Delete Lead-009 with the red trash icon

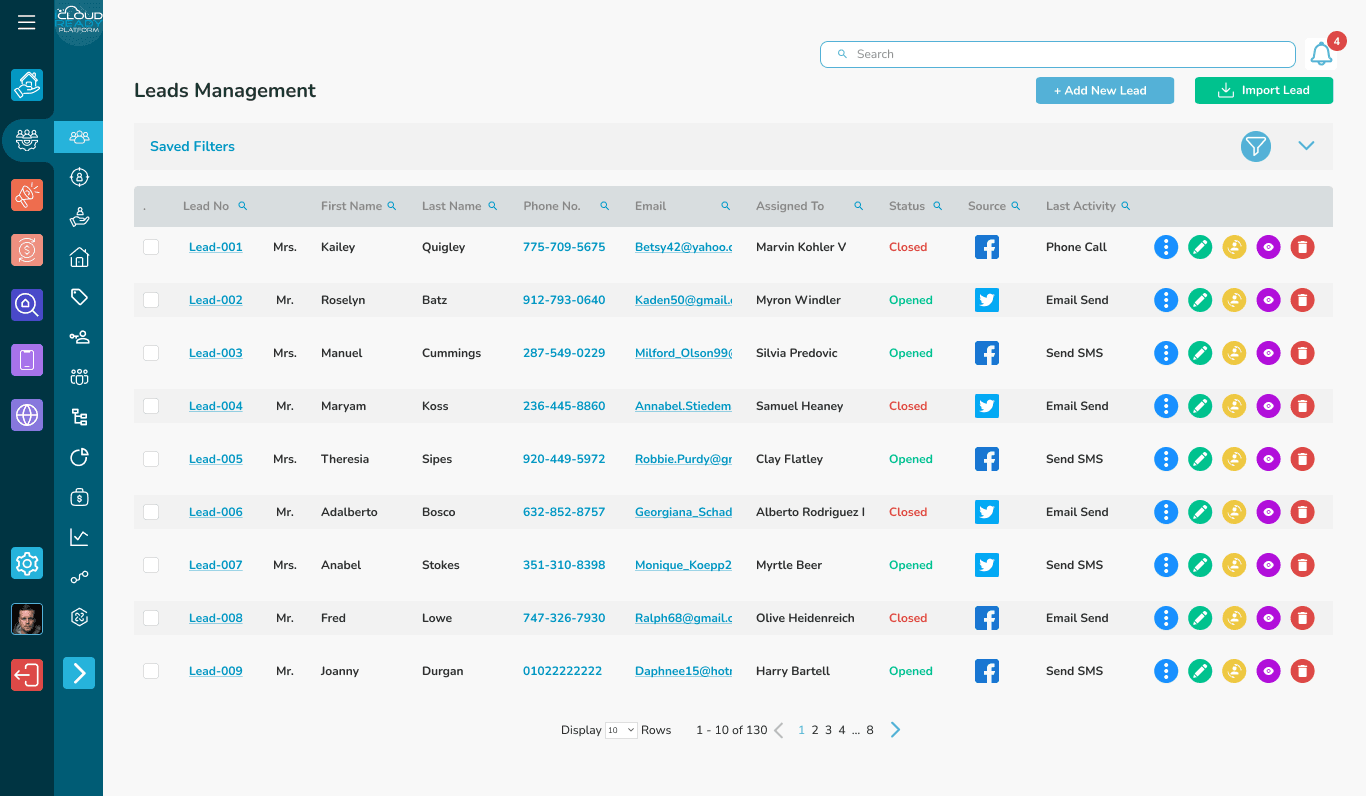tap(1302, 670)
